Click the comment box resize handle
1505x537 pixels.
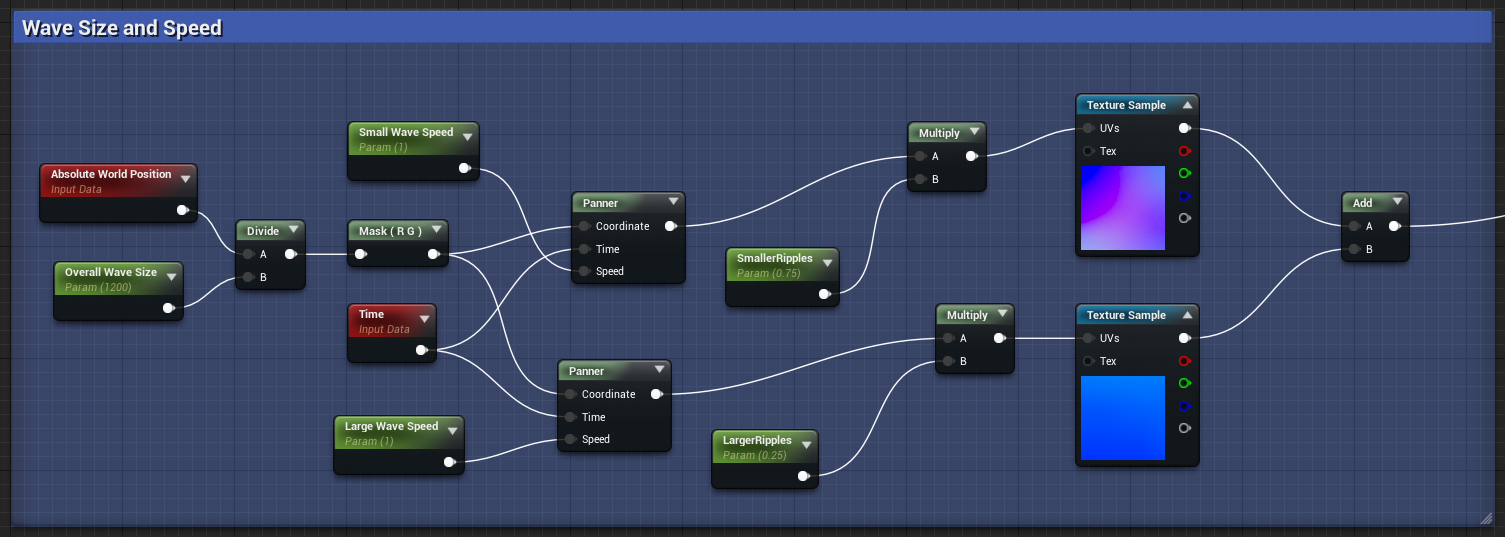tap(1486, 517)
